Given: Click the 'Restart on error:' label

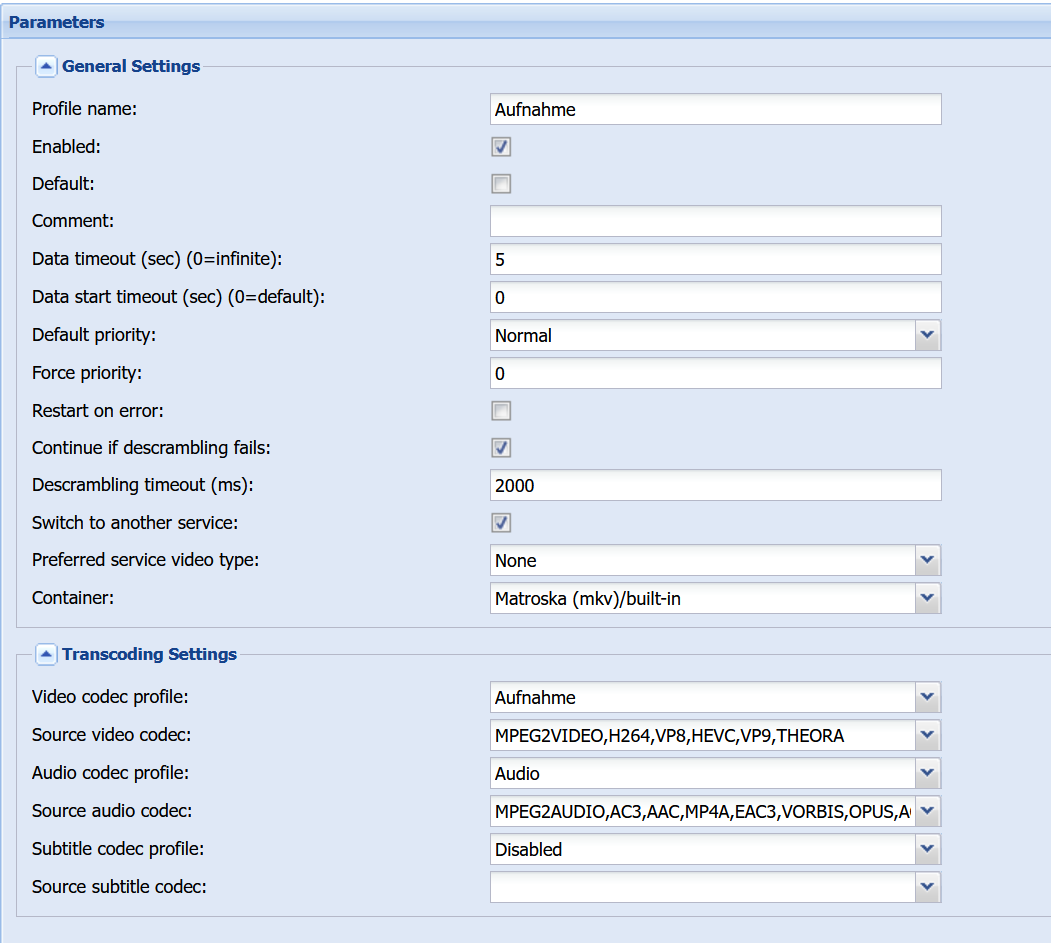Looking at the screenshot, I should click(x=98, y=411).
